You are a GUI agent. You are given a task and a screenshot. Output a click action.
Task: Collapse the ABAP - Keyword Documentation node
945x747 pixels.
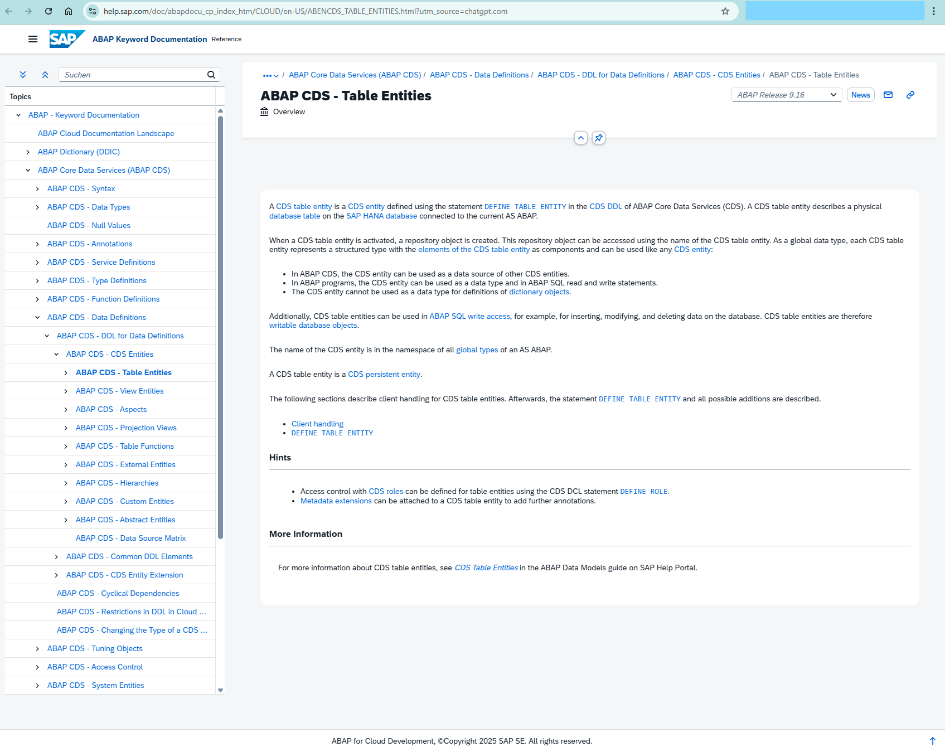click(18, 115)
